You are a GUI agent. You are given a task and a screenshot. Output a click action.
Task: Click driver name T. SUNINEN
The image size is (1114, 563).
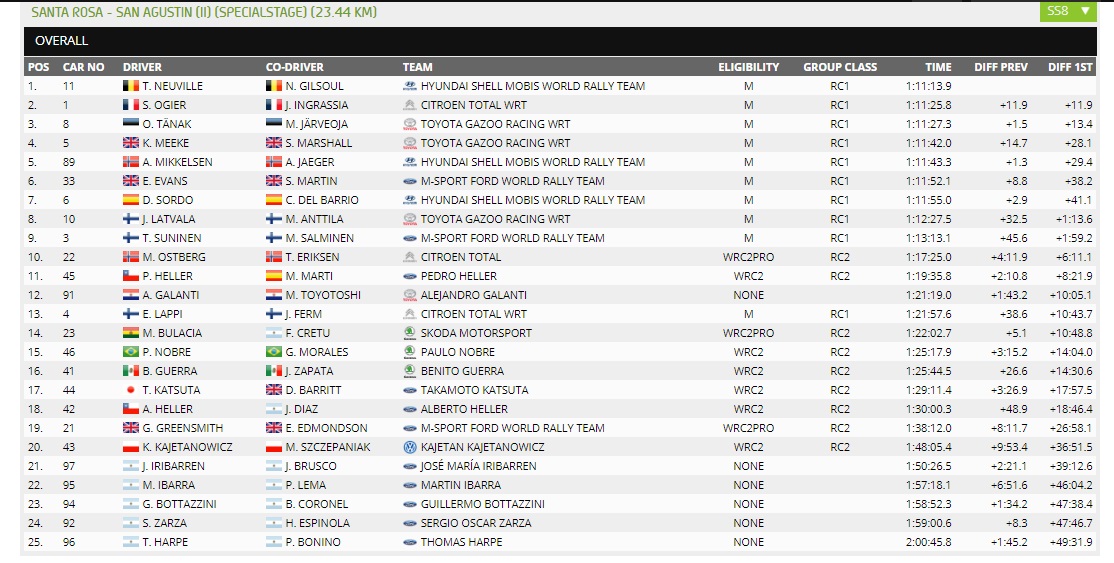[x=172, y=238]
